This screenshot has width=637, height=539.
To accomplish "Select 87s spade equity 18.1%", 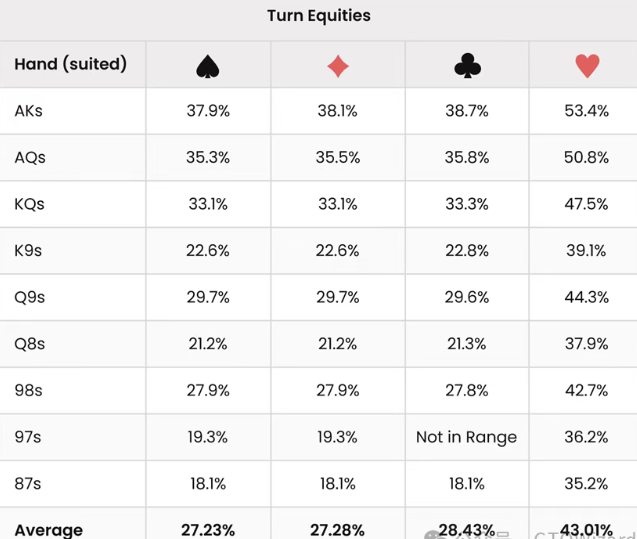I will 208,484.
